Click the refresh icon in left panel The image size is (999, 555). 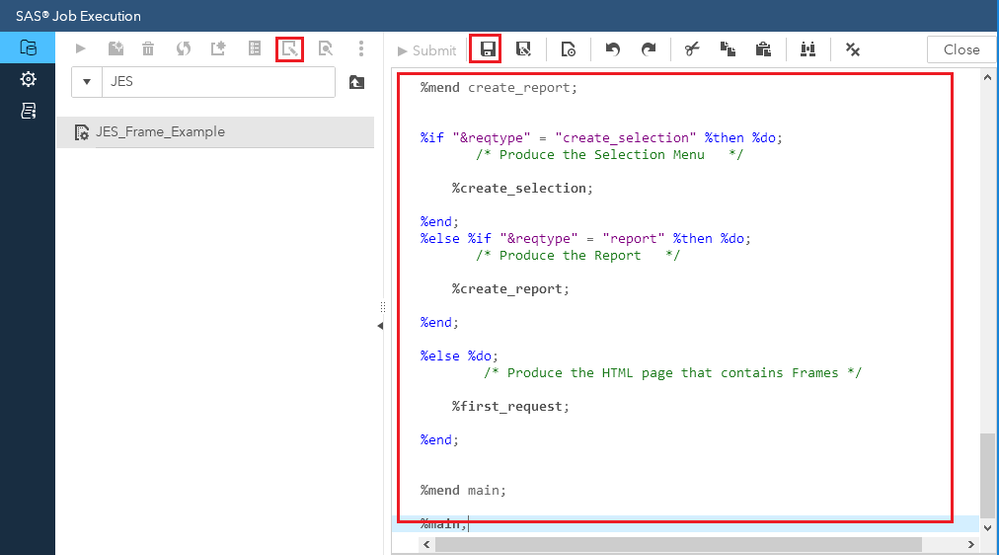pyautogui.click(x=183, y=48)
